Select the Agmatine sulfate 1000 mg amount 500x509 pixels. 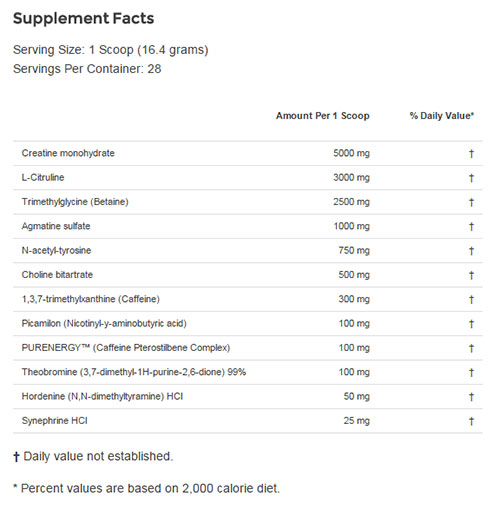pos(352,226)
